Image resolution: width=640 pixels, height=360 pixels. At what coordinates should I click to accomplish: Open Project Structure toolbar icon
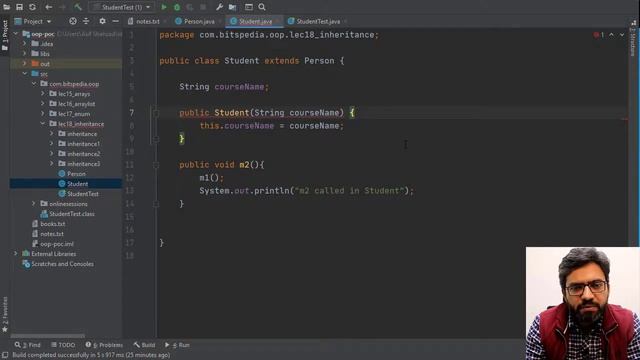[232, 7]
